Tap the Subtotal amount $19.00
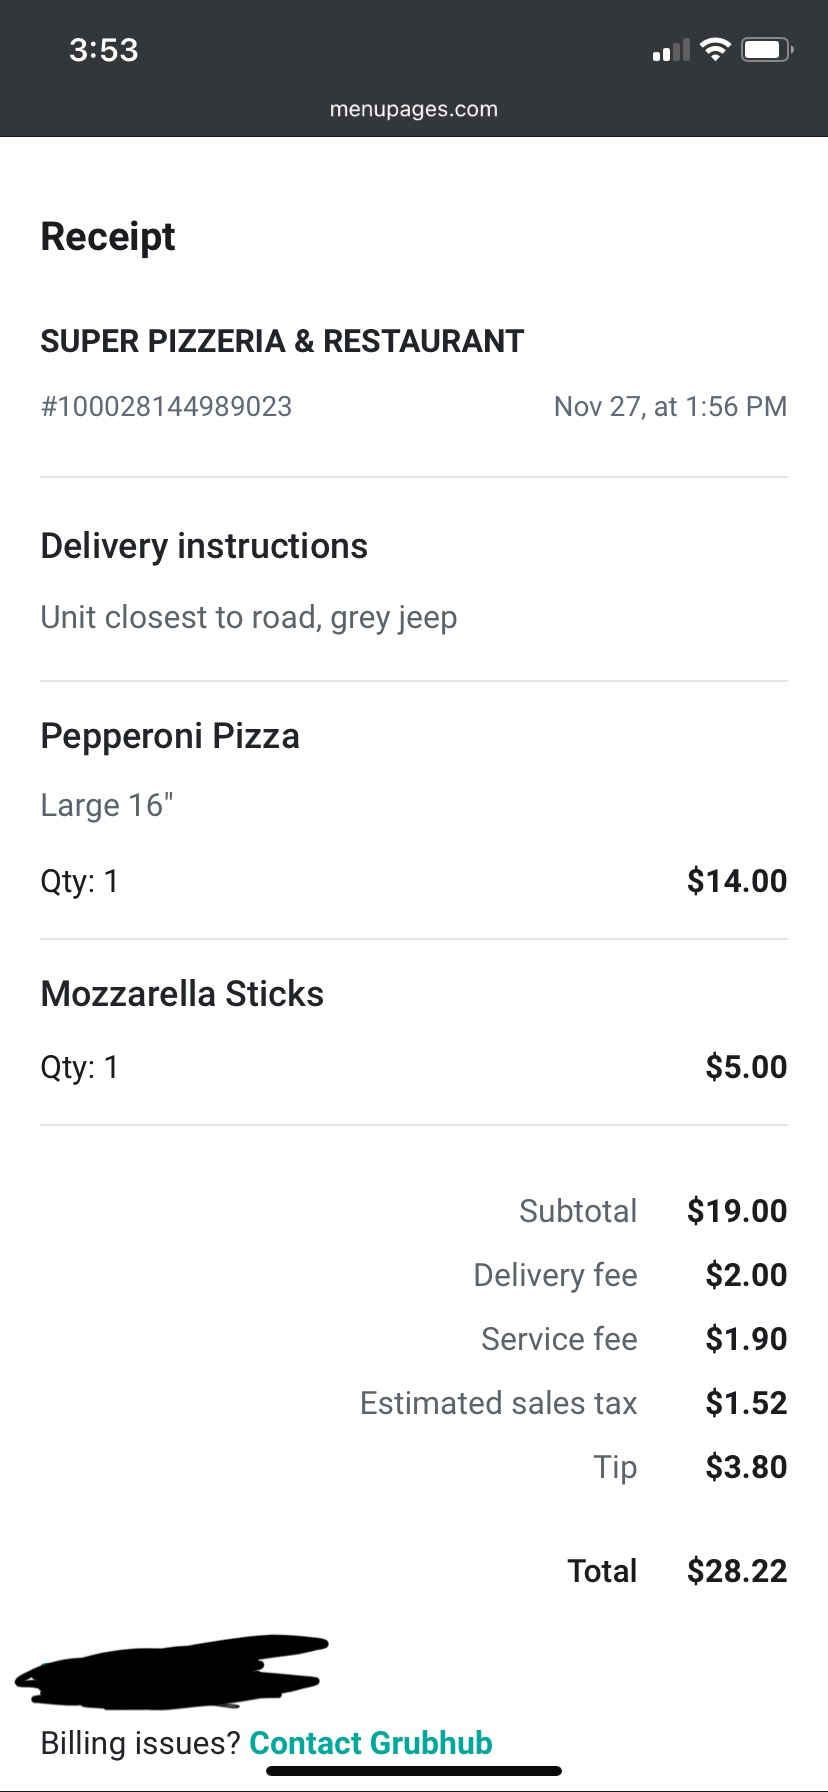The height and width of the screenshot is (1792, 828). point(737,1211)
